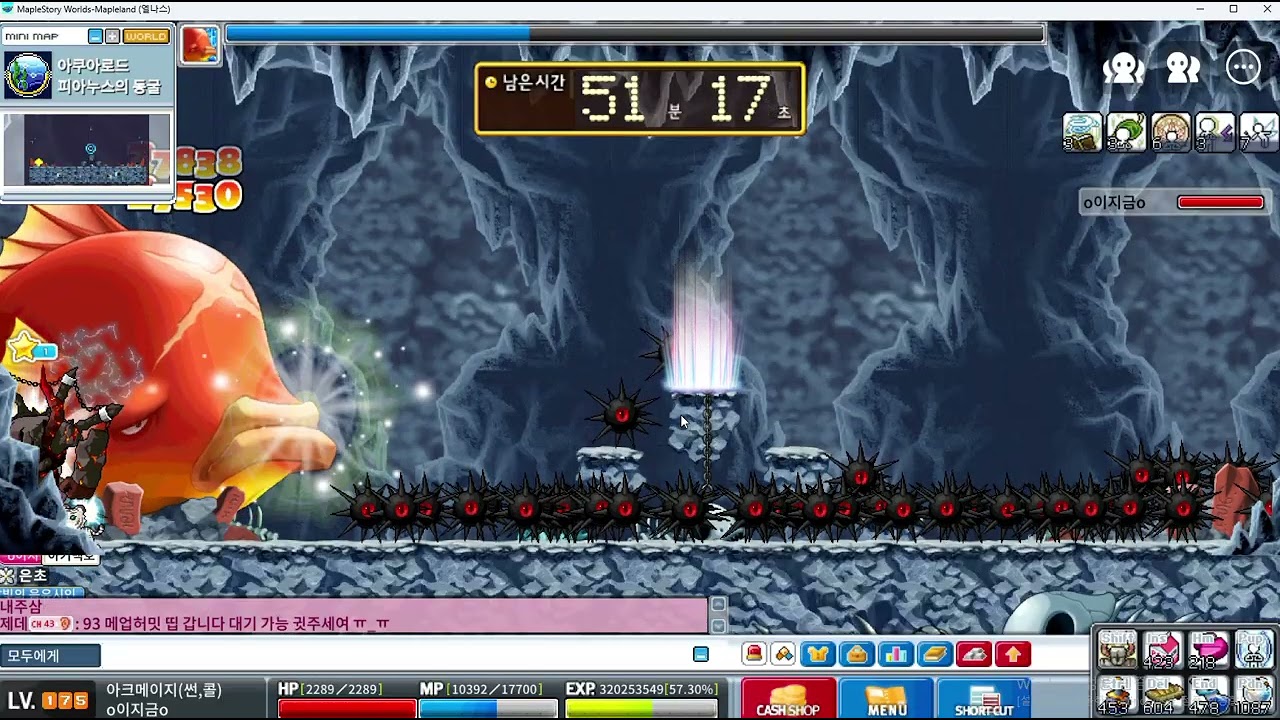Click the map name 피아누스의 동굴
The image size is (1280, 720).
pyautogui.click(x=108, y=86)
